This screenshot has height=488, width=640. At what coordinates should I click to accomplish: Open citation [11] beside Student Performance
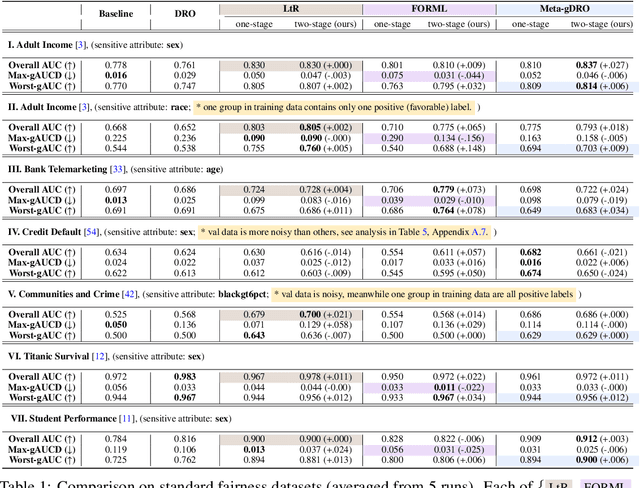(x=124, y=419)
